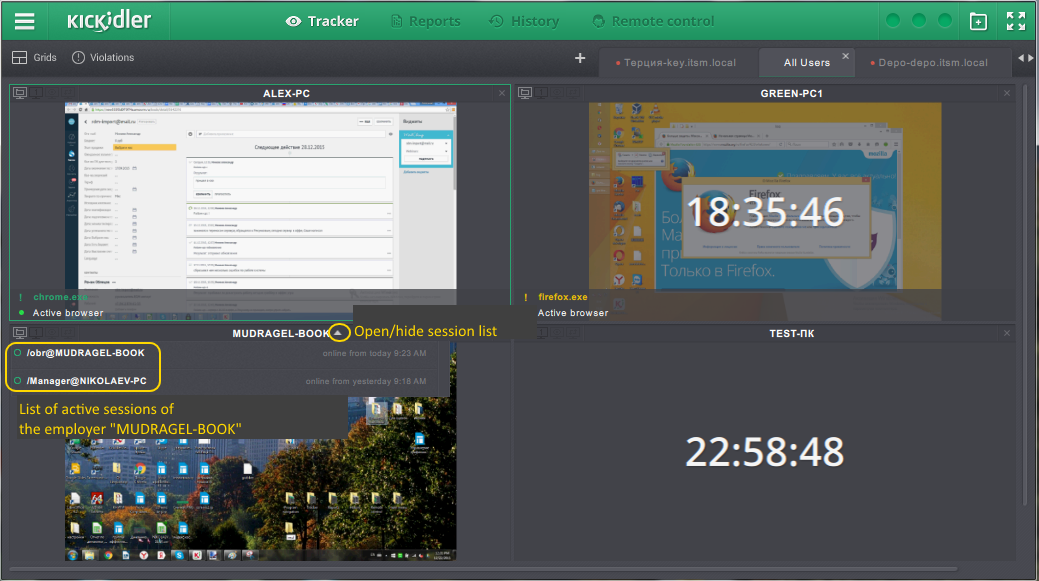Click the add-window plus icon in top bar
The height and width of the screenshot is (581, 1039).
[x=978, y=21]
